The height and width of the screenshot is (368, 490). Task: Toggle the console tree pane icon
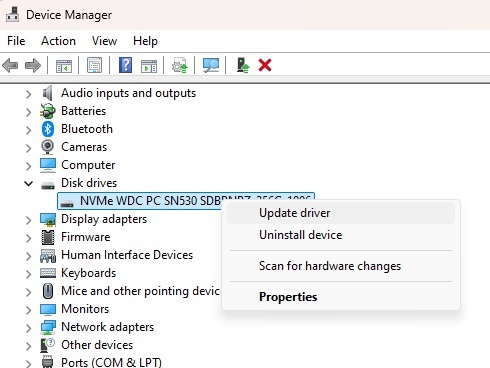pyautogui.click(x=64, y=66)
